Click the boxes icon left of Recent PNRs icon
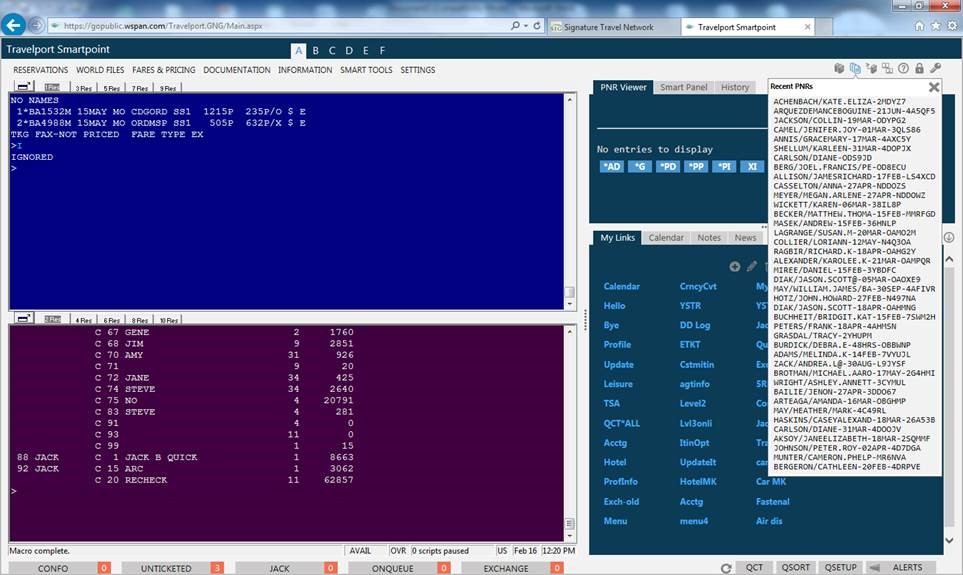This screenshot has height=575, width=963. coord(839,68)
